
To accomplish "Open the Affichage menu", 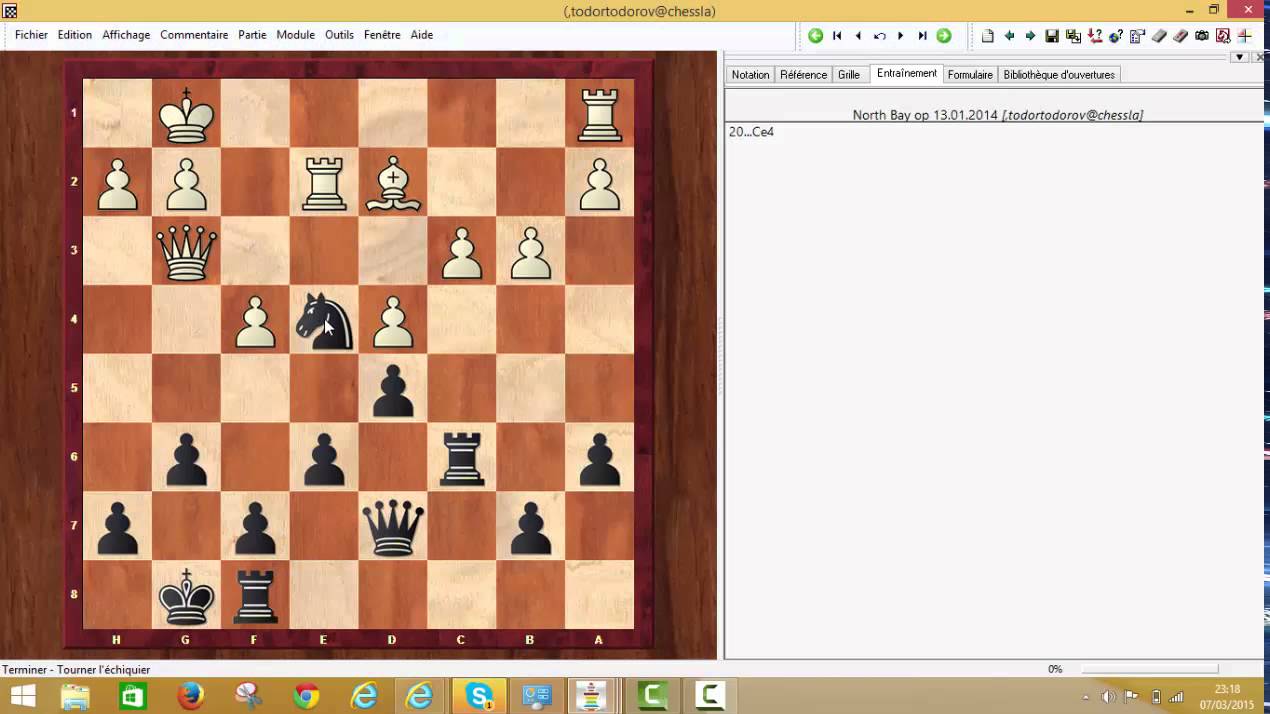I will pyautogui.click(x=126, y=35).
